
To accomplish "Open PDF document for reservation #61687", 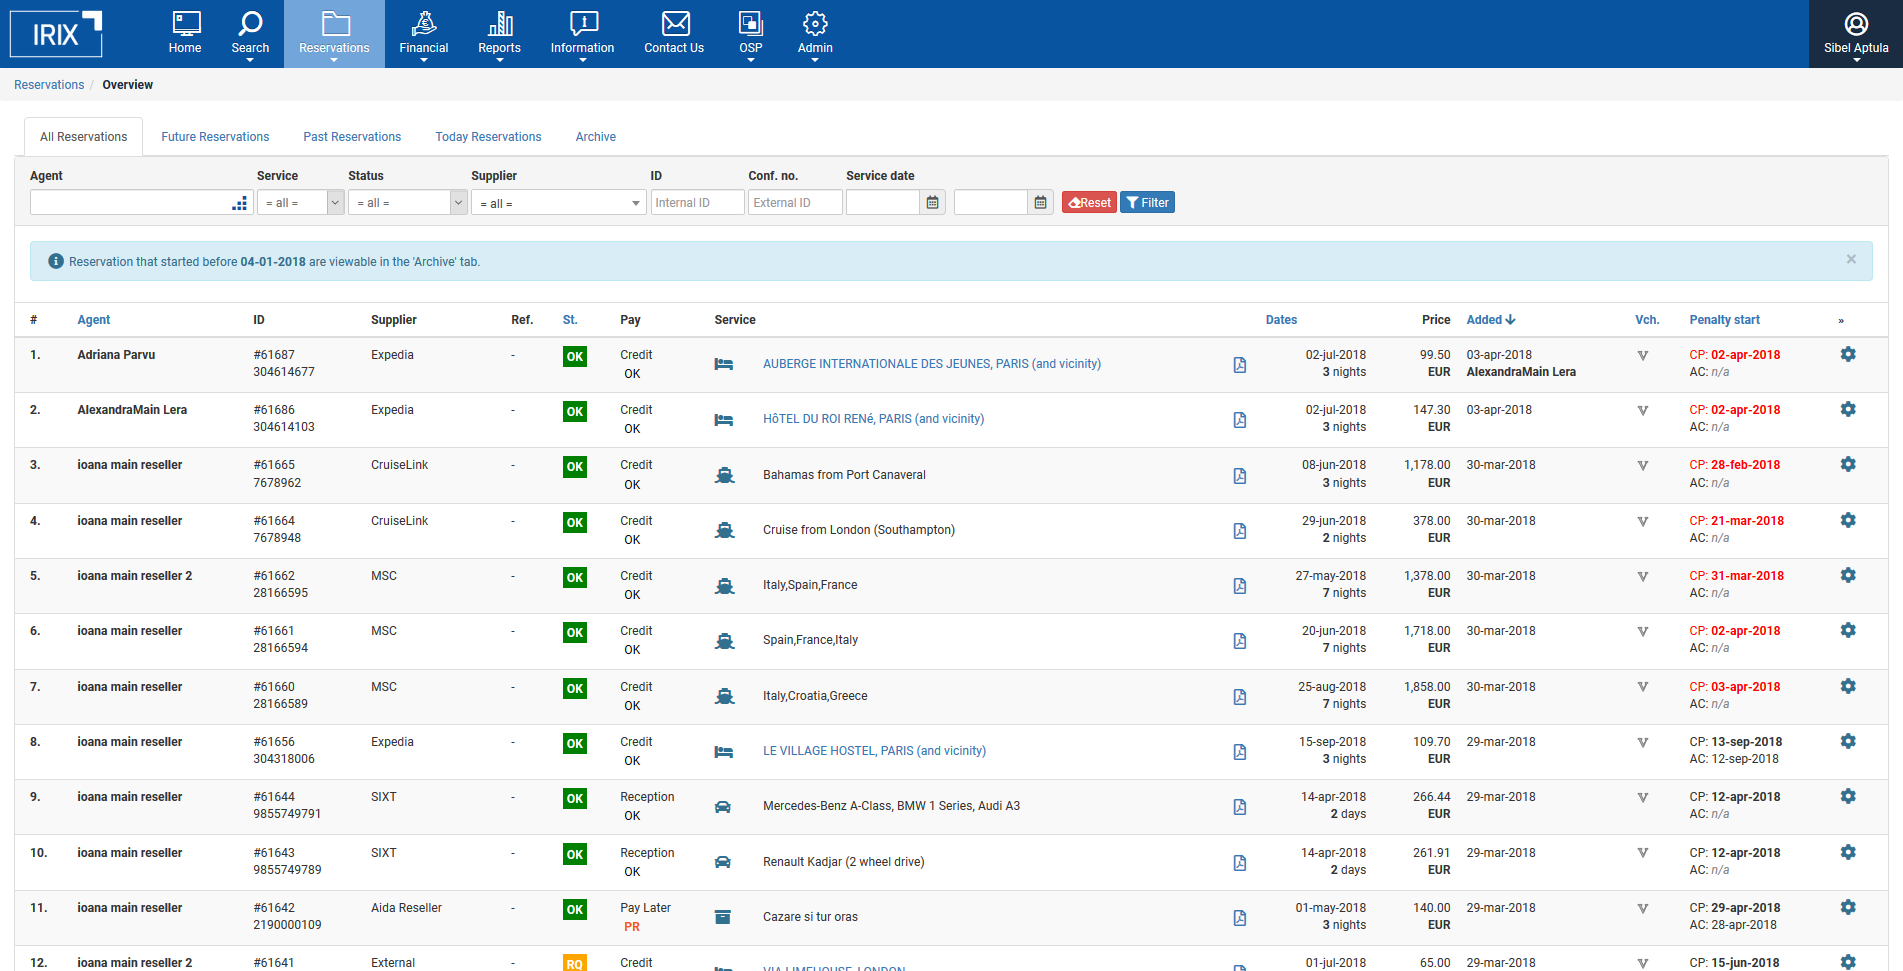I will pos(1239,365).
